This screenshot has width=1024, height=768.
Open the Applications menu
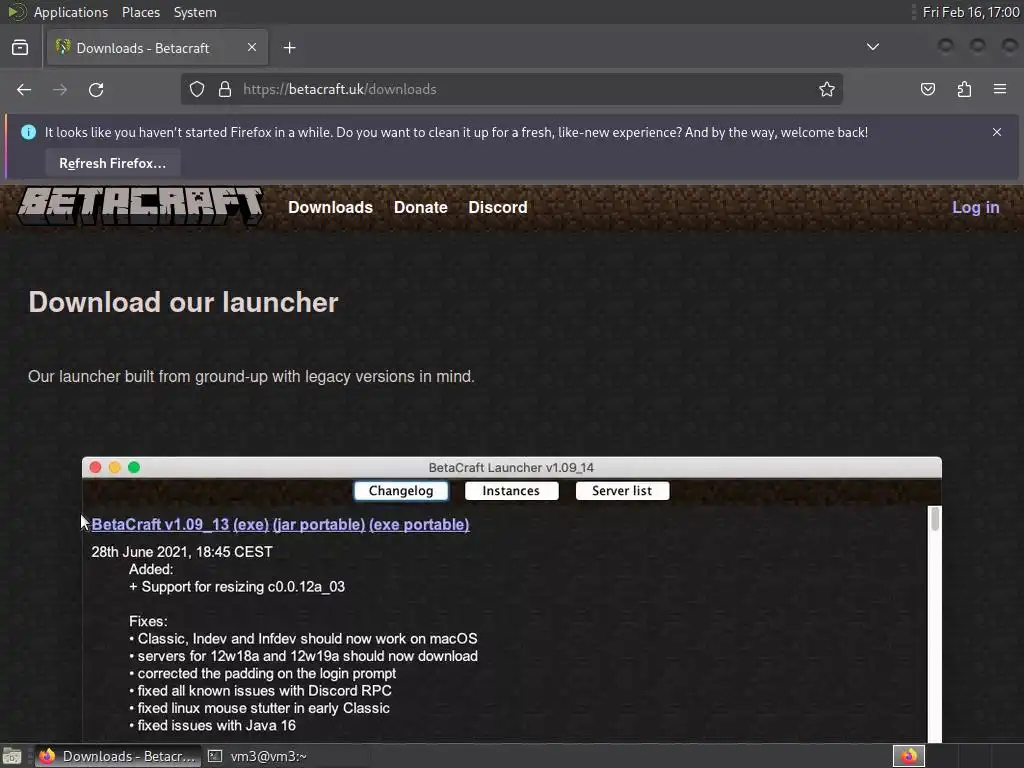(71, 12)
